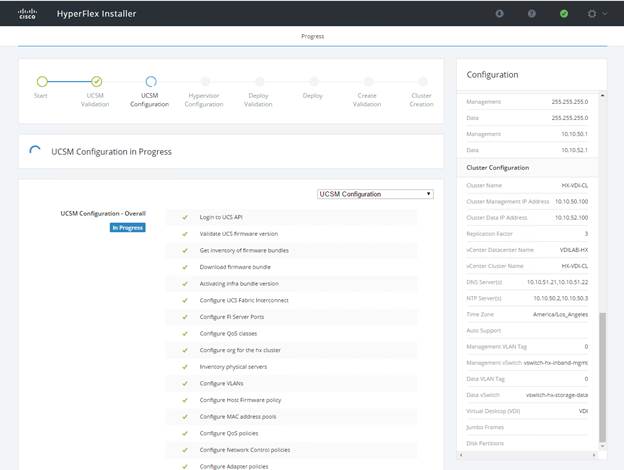Click checkmark for Get inventory of firmware bundles
Image resolution: width=624 pixels, height=470 pixels.
(x=185, y=251)
